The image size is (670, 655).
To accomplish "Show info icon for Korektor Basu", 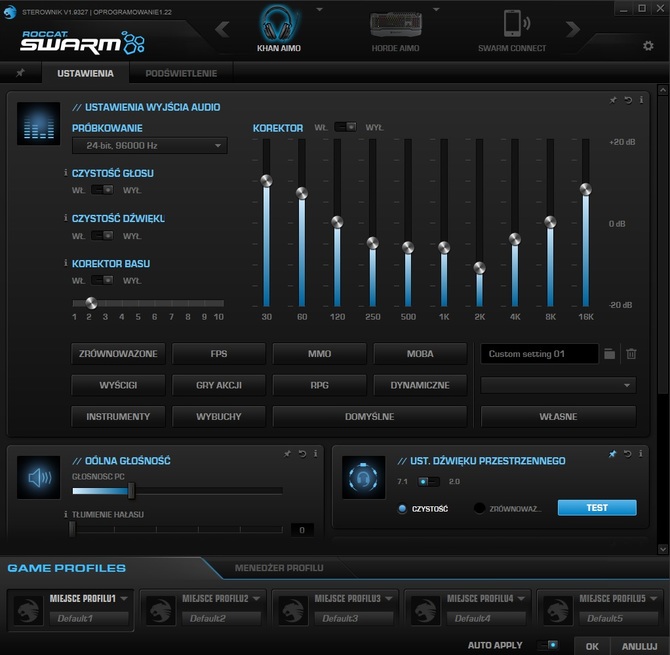I will point(65,263).
